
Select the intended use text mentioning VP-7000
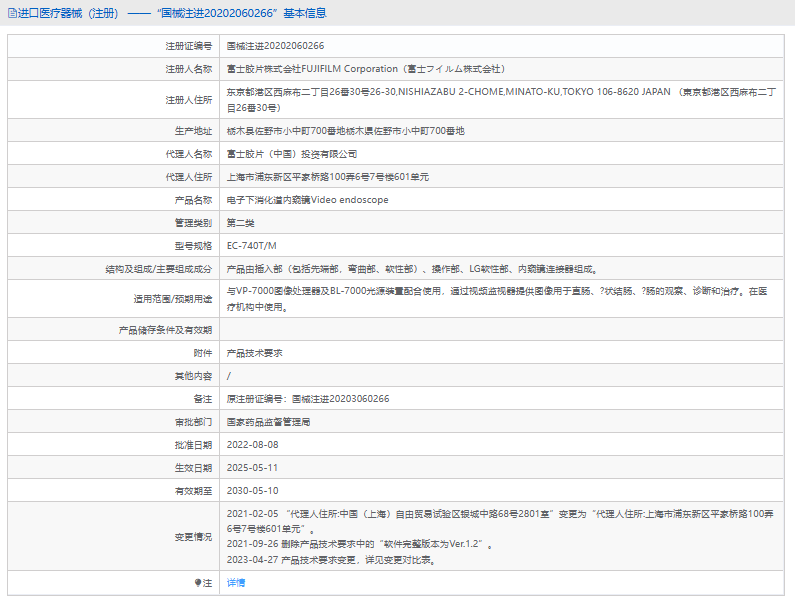497,299
